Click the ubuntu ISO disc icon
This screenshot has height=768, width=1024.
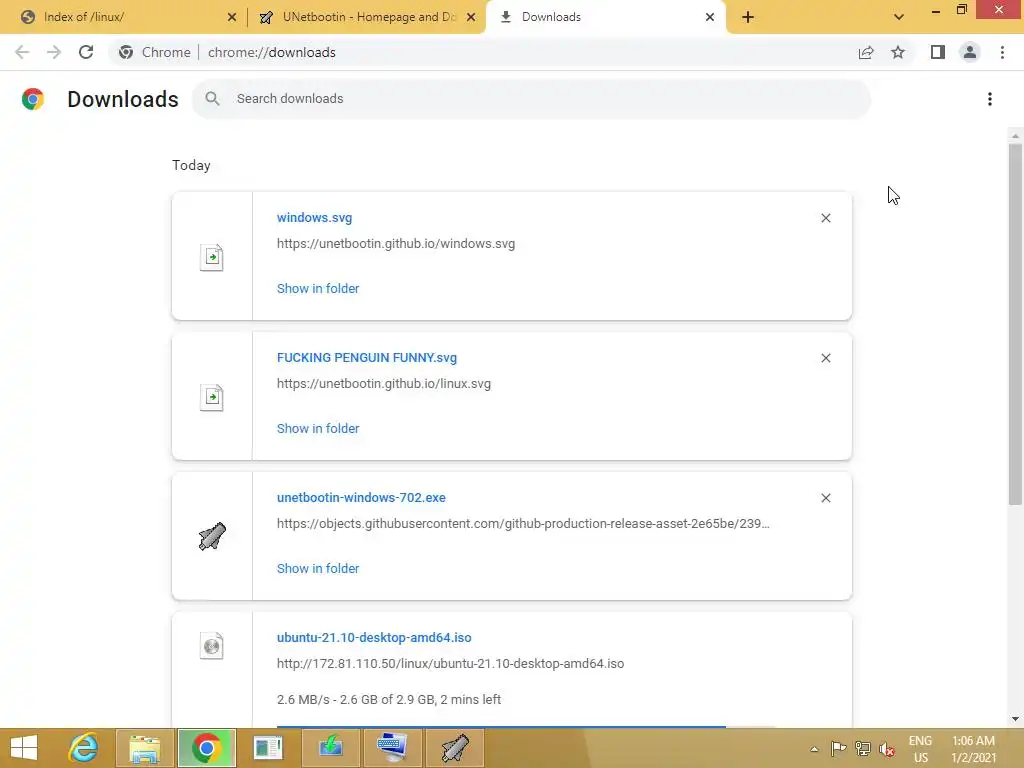(x=212, y=646)
